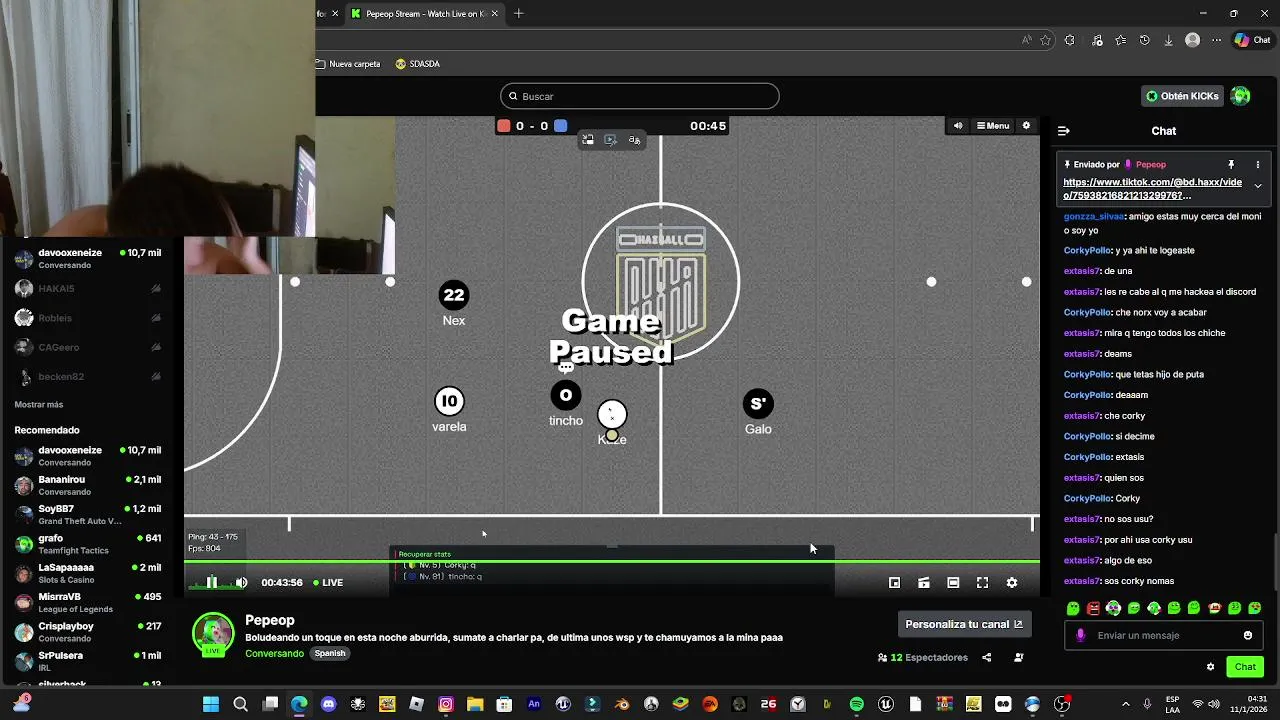This screenshot has height=720, width=1280.
Task: Open grafo recommended channel
Action: pos(88,544)
